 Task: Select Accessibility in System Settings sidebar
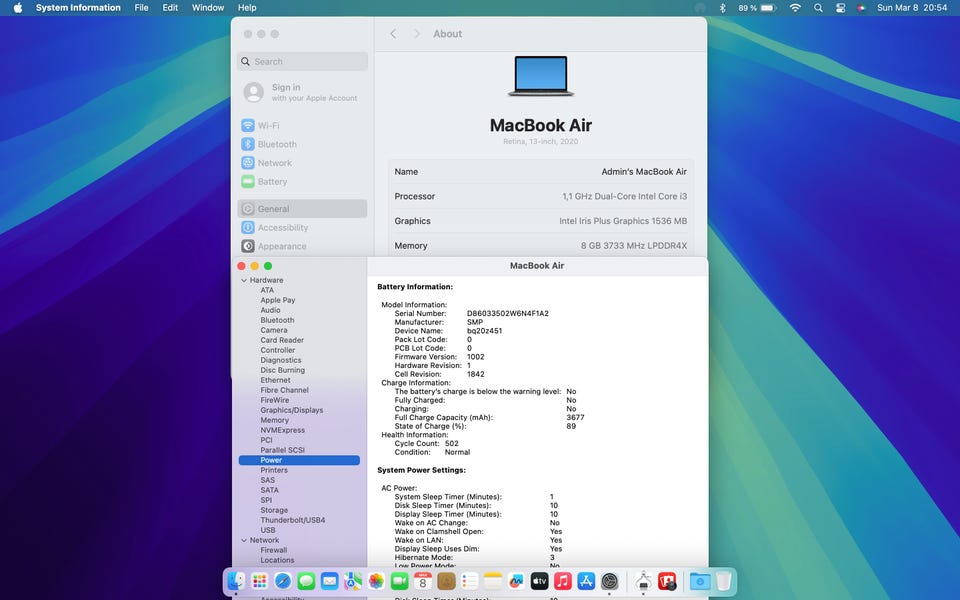(302, 228)
